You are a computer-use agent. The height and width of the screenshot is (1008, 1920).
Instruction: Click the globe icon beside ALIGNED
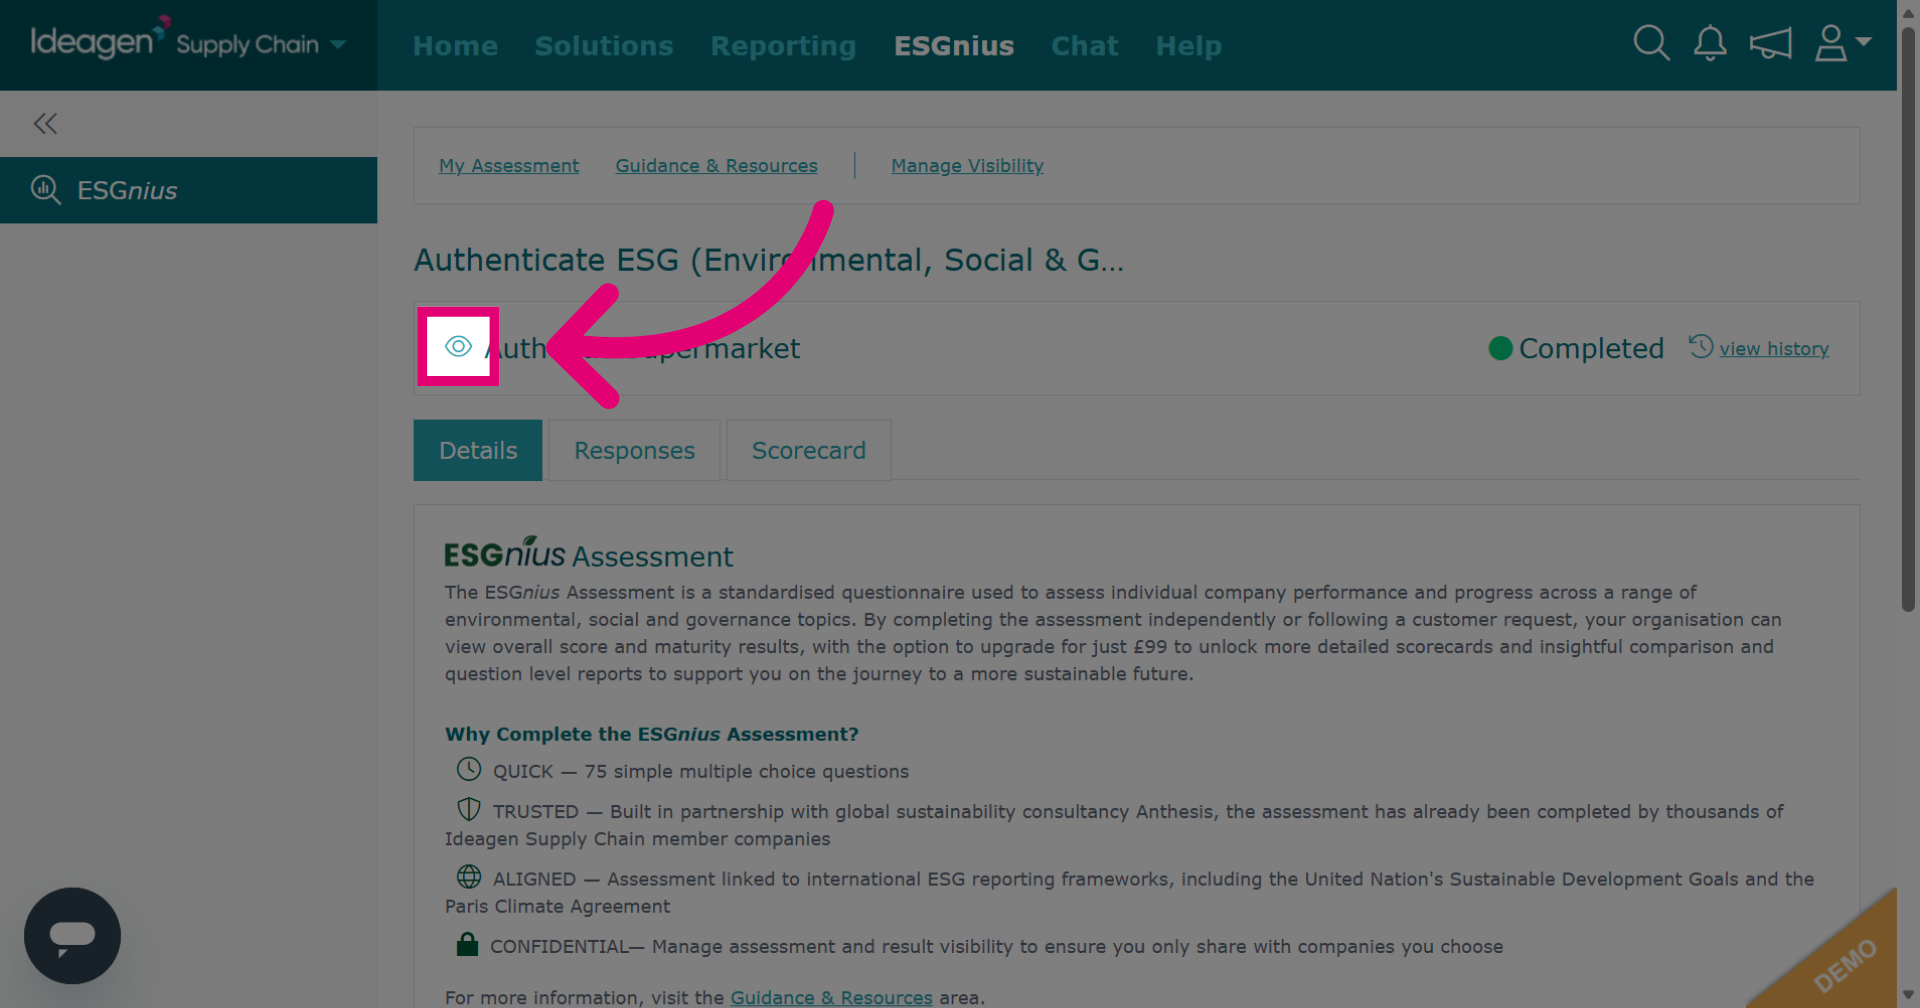click(469, 877)
